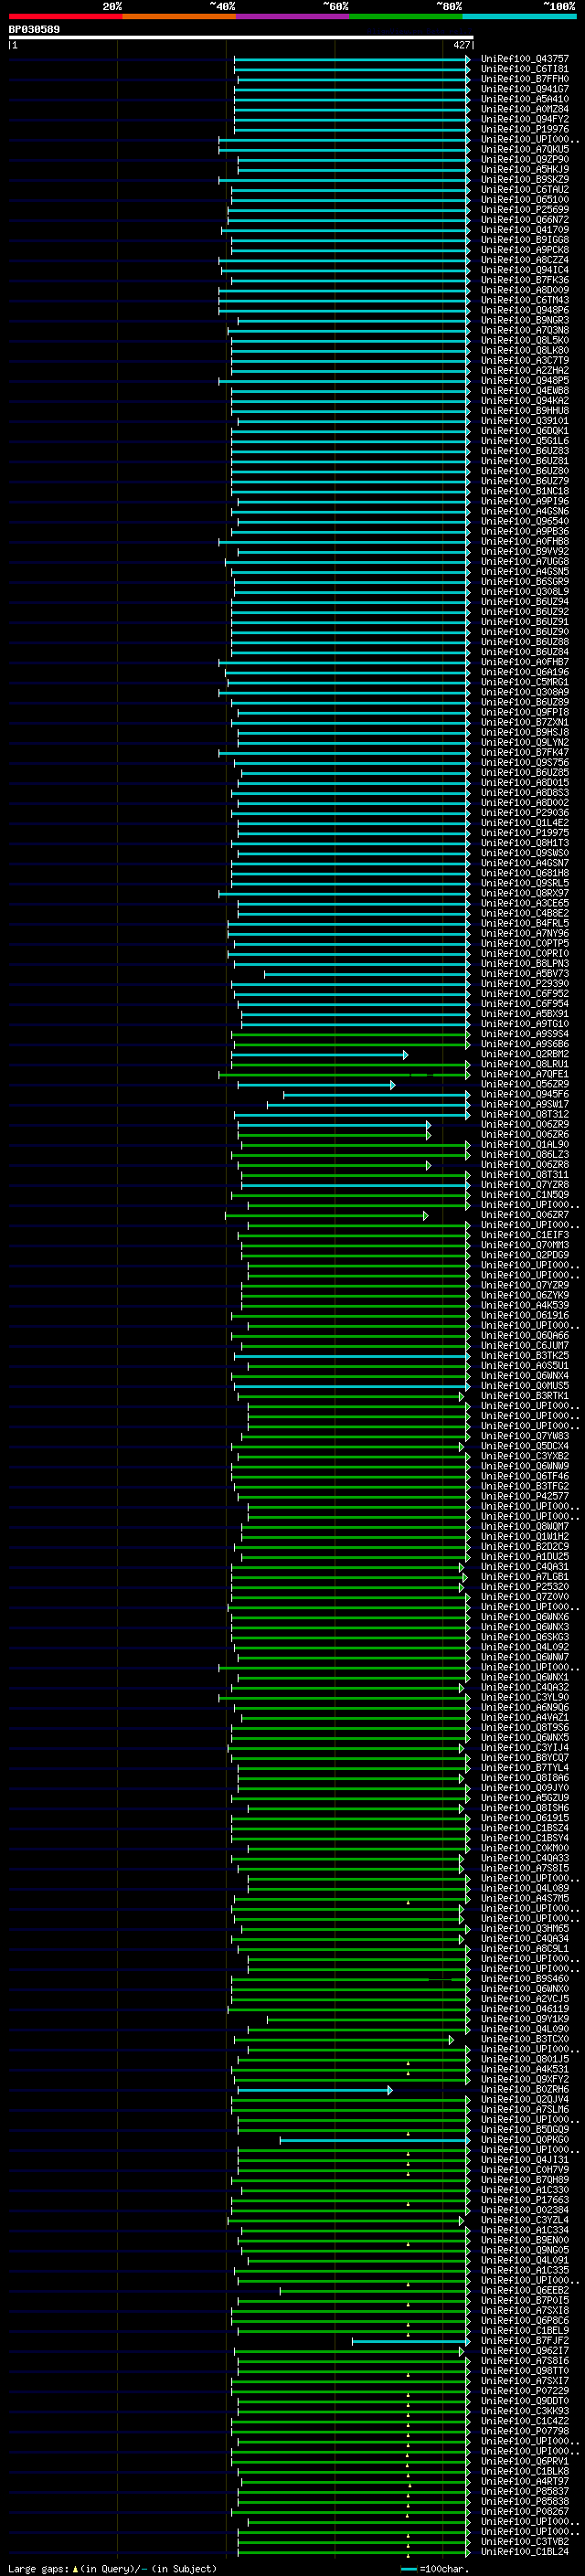This screenshot has width=585, height=2576.
Task: Click the purple ~60% identity legend bar
Action: click(x=293, y=16)
